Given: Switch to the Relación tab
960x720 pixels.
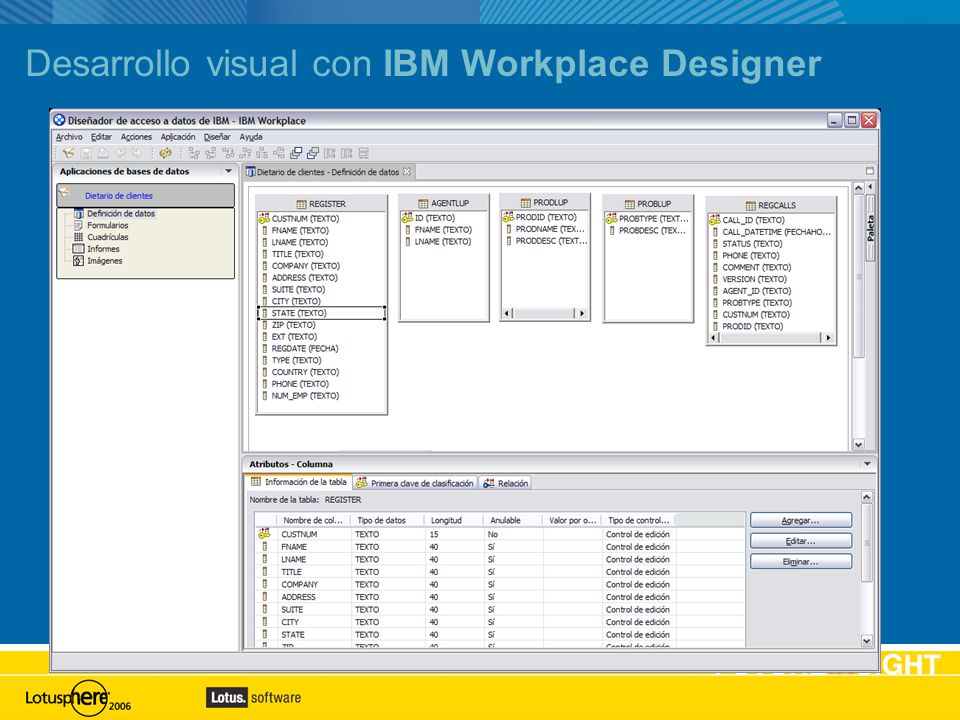Looking at the screenshot, I should [505, 483].
